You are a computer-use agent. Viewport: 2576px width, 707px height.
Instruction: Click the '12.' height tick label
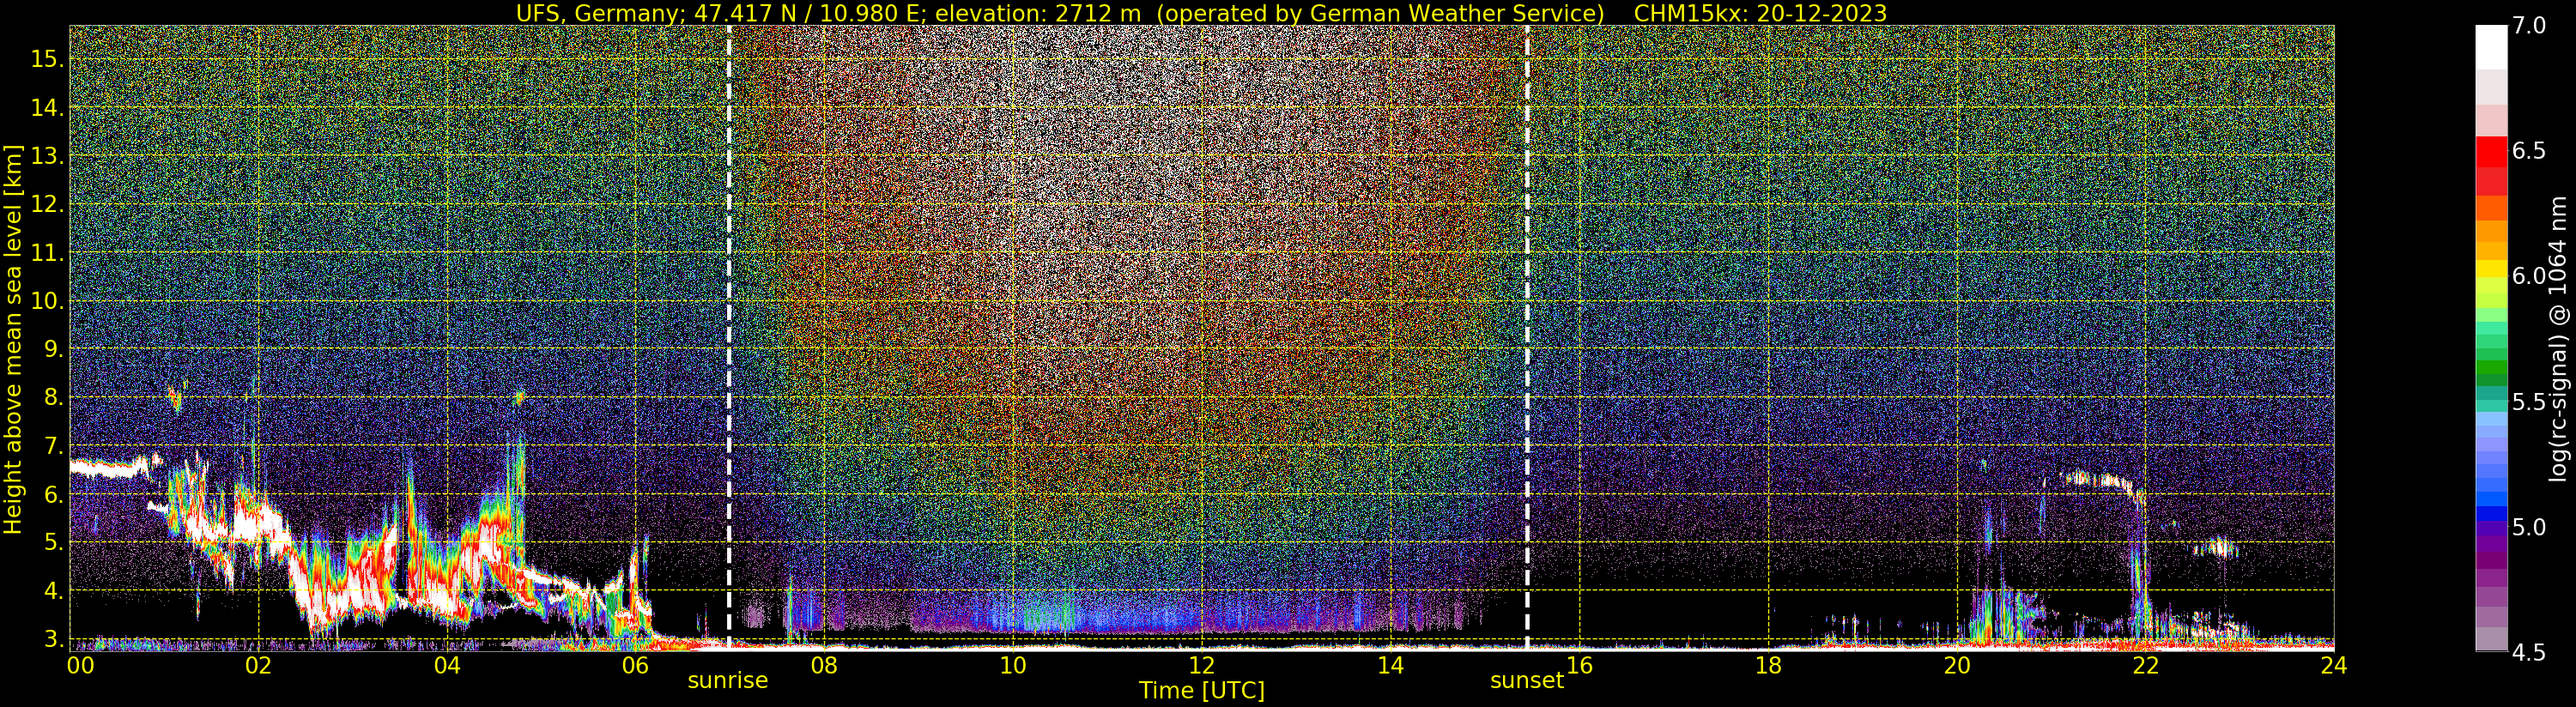click(48, 204)
